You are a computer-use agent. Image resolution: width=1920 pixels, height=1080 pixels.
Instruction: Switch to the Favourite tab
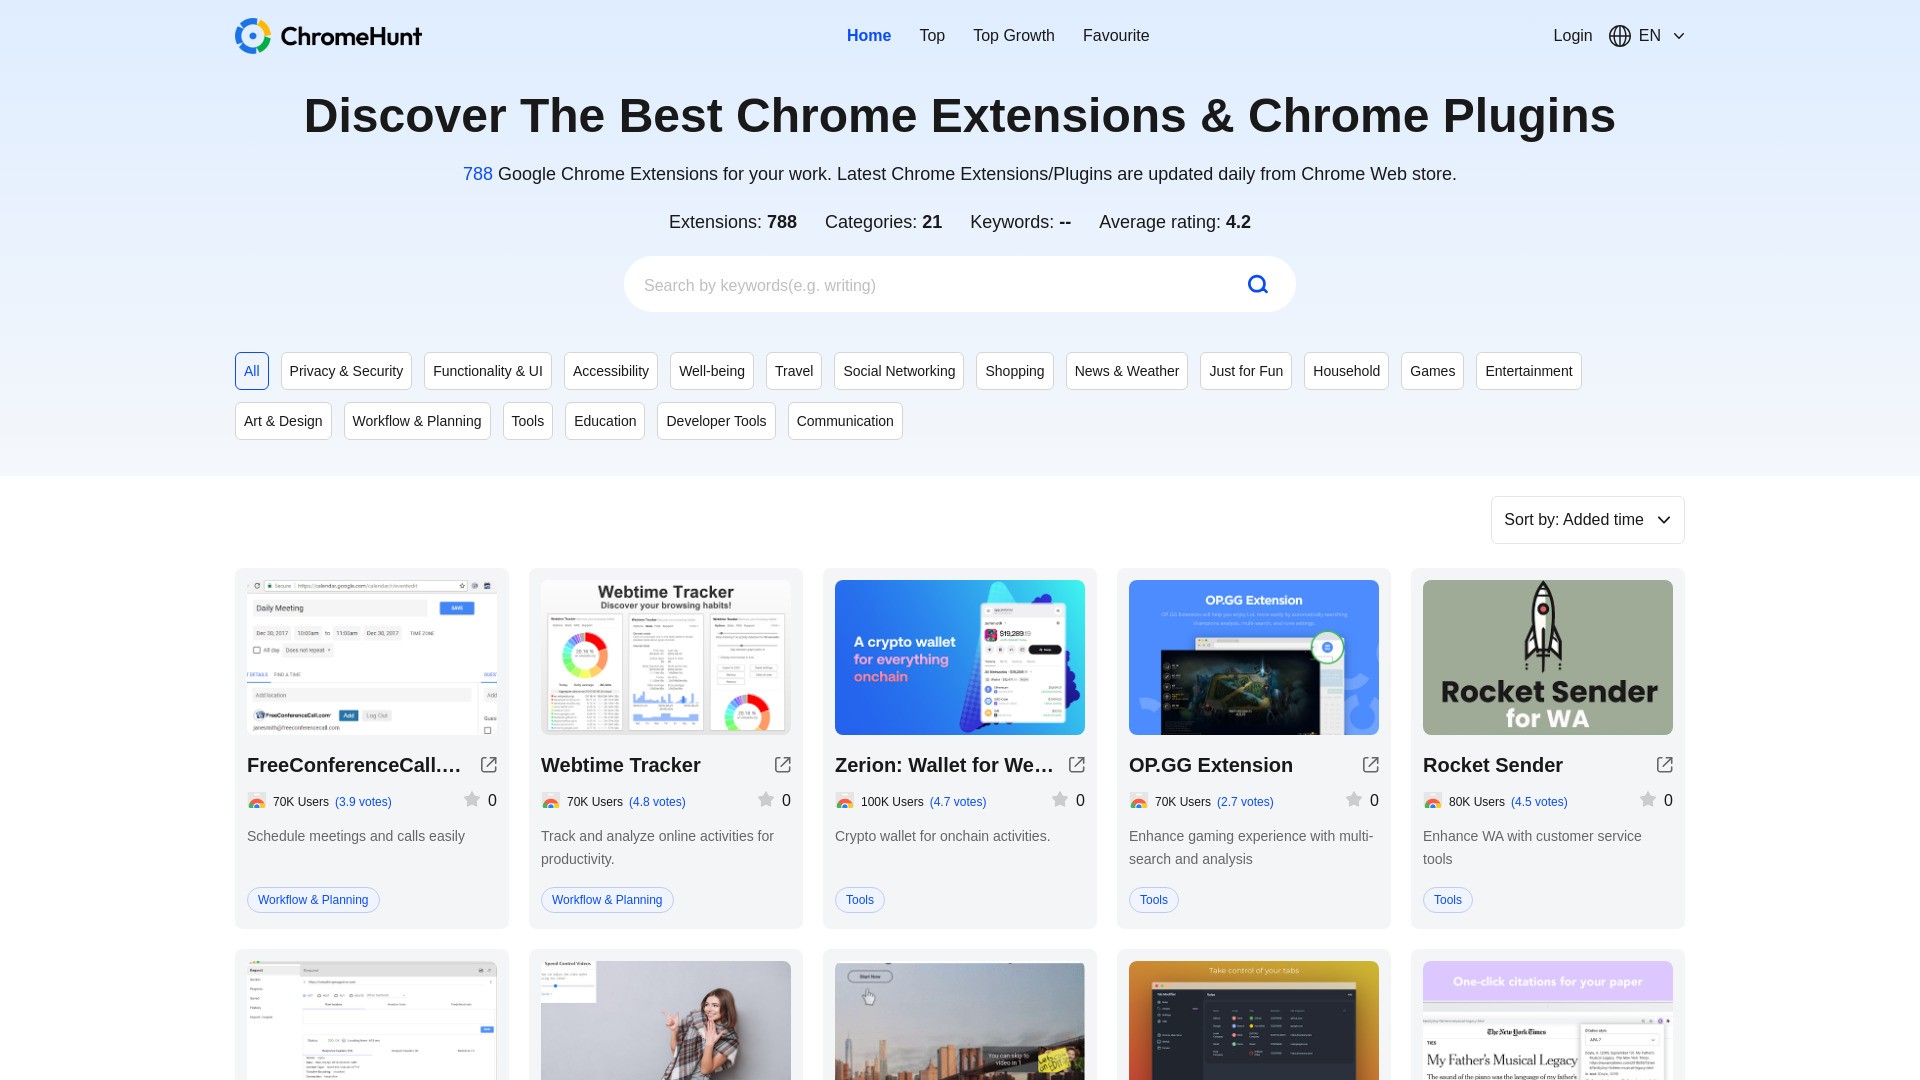tap(1115, 35)
